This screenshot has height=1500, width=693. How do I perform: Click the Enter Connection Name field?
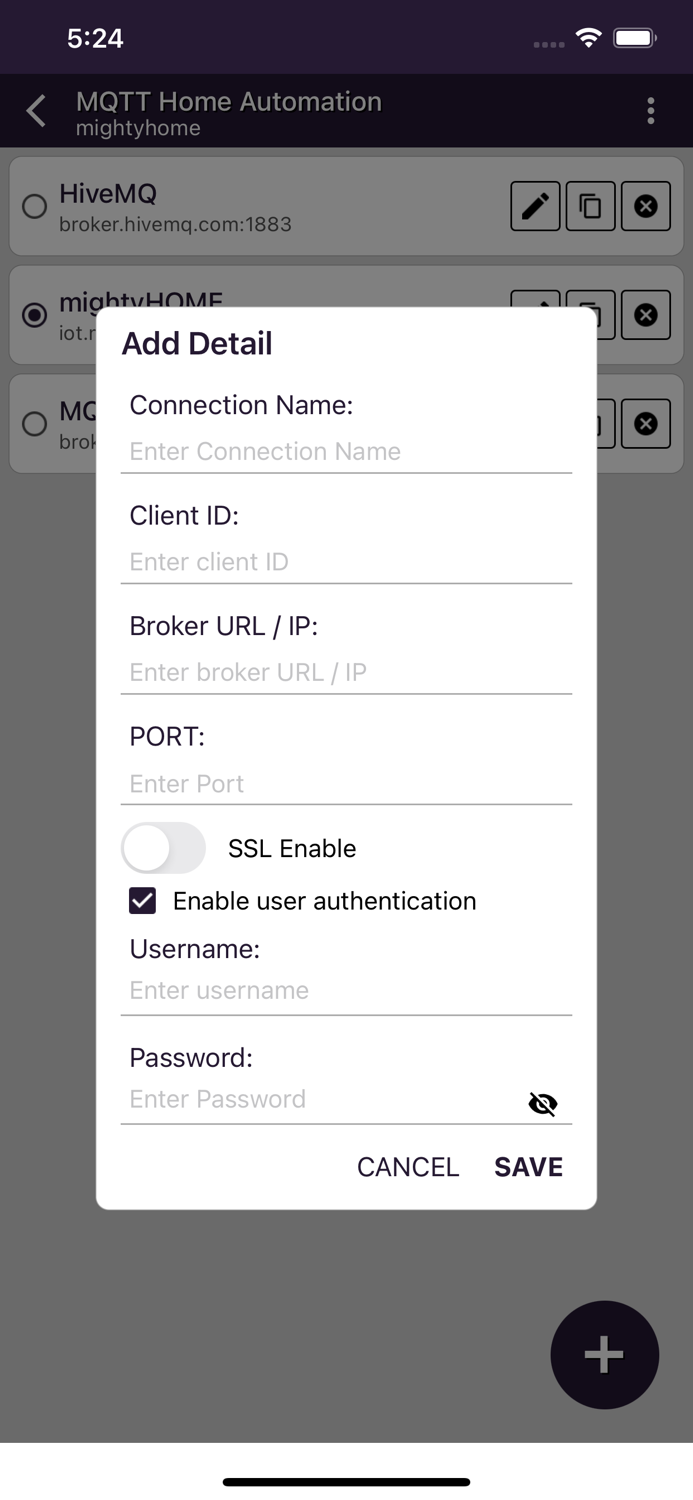coord(346,451)
